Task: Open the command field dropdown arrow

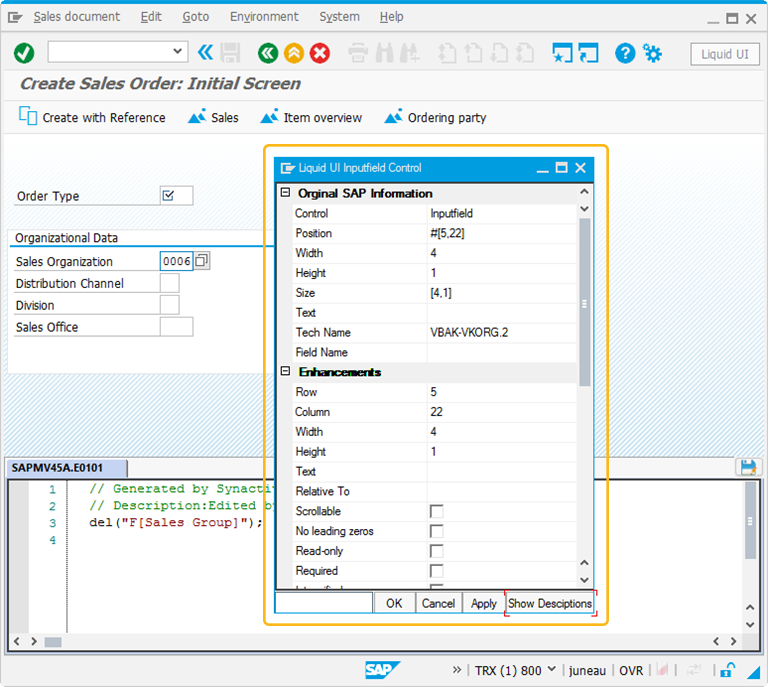Action: pos(177,51)
